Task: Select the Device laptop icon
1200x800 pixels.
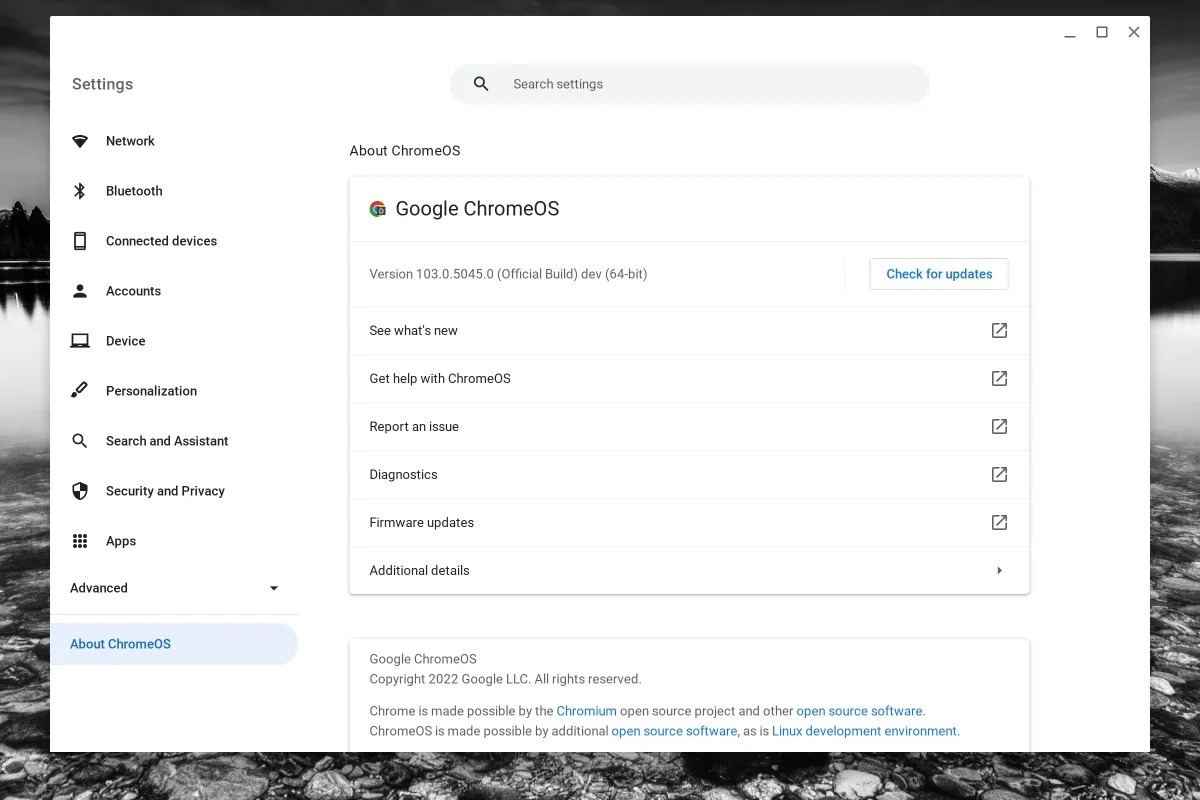Action: pyautogui.click(x=80, y=341)
